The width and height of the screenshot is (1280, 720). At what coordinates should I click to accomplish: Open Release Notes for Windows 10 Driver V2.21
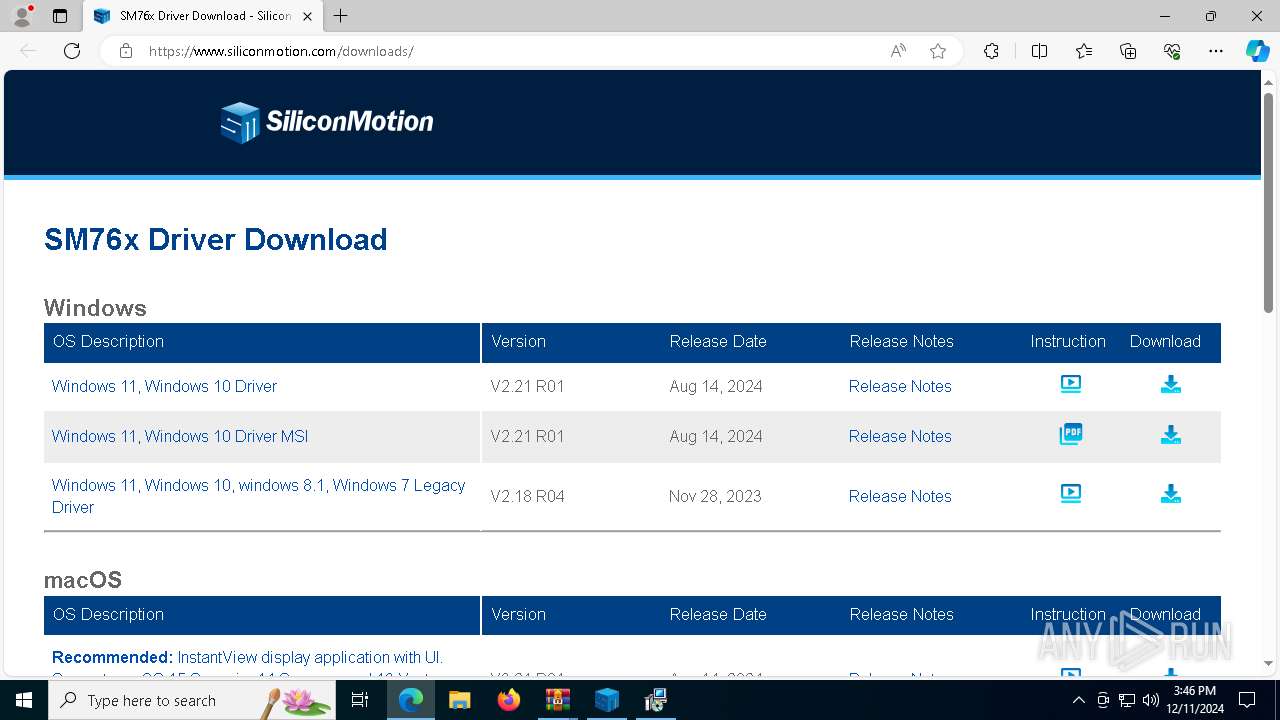[x=900, y=386]
